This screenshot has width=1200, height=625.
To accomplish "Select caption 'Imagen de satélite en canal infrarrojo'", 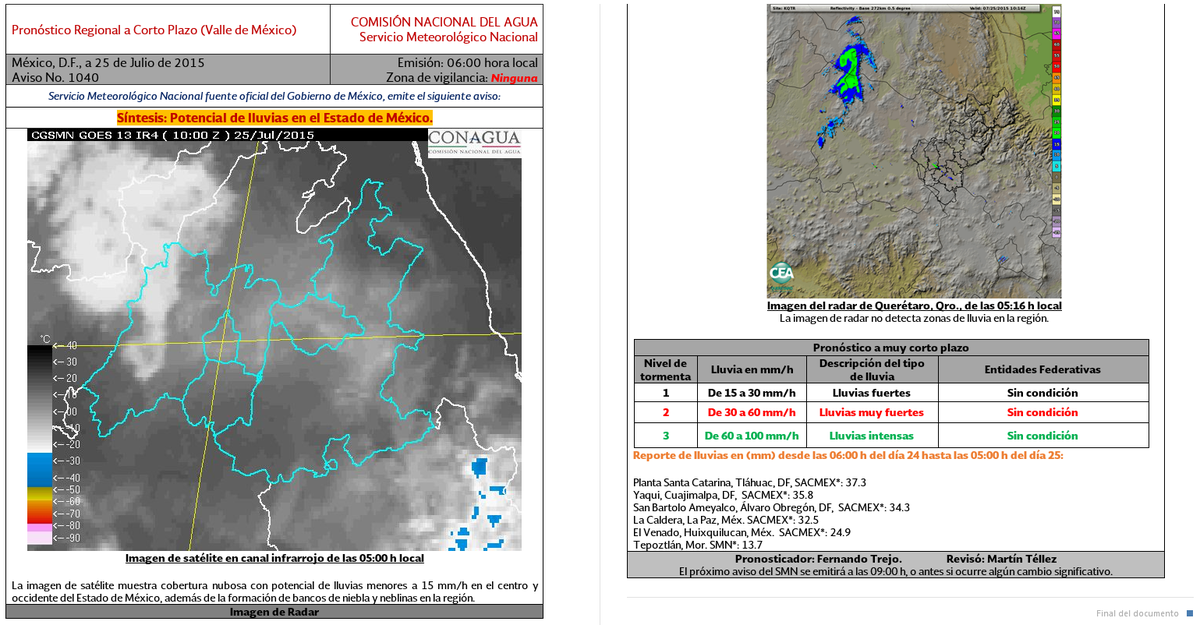I will coord(274,558).
